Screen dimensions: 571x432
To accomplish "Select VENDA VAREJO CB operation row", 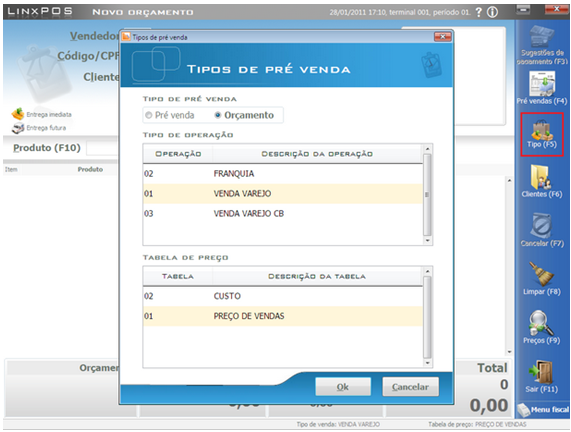I will point(283,213).
